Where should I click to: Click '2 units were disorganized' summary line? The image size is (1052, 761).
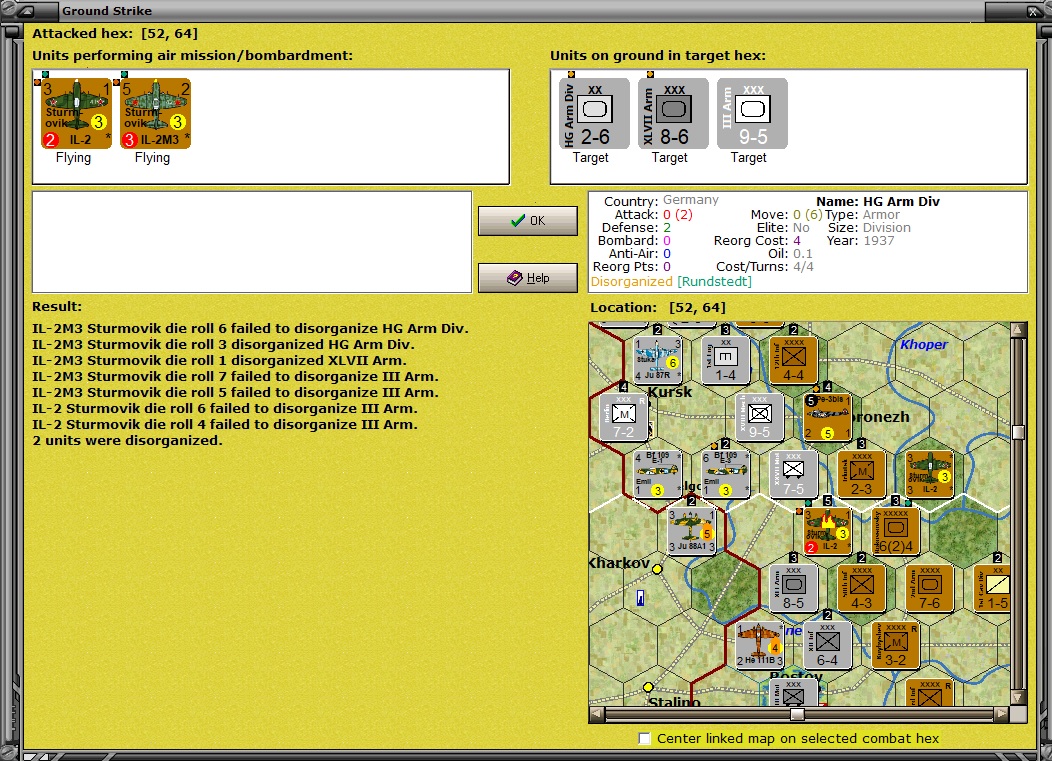127,441
